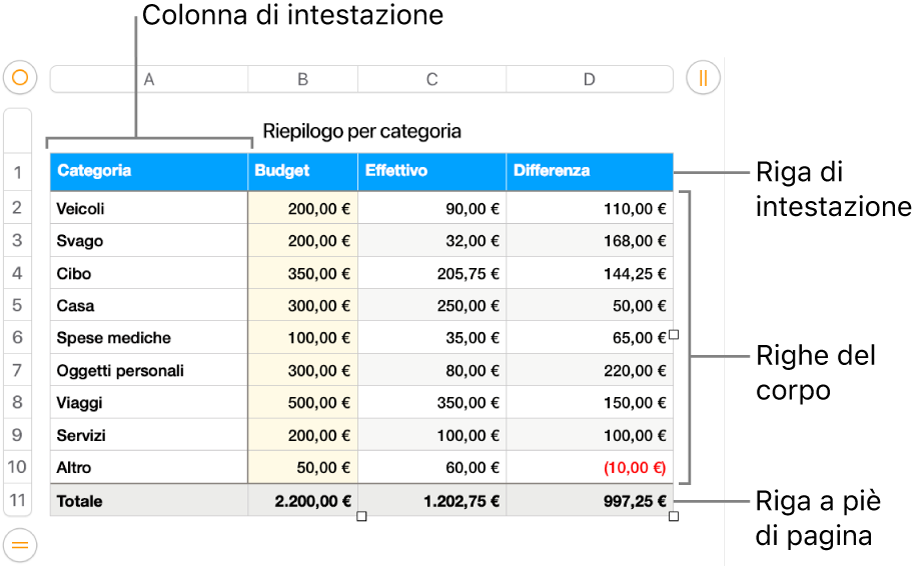Viewport: 924px width, 566px height.
Task: Select the Cibo cell
Action: coord(149,272)
